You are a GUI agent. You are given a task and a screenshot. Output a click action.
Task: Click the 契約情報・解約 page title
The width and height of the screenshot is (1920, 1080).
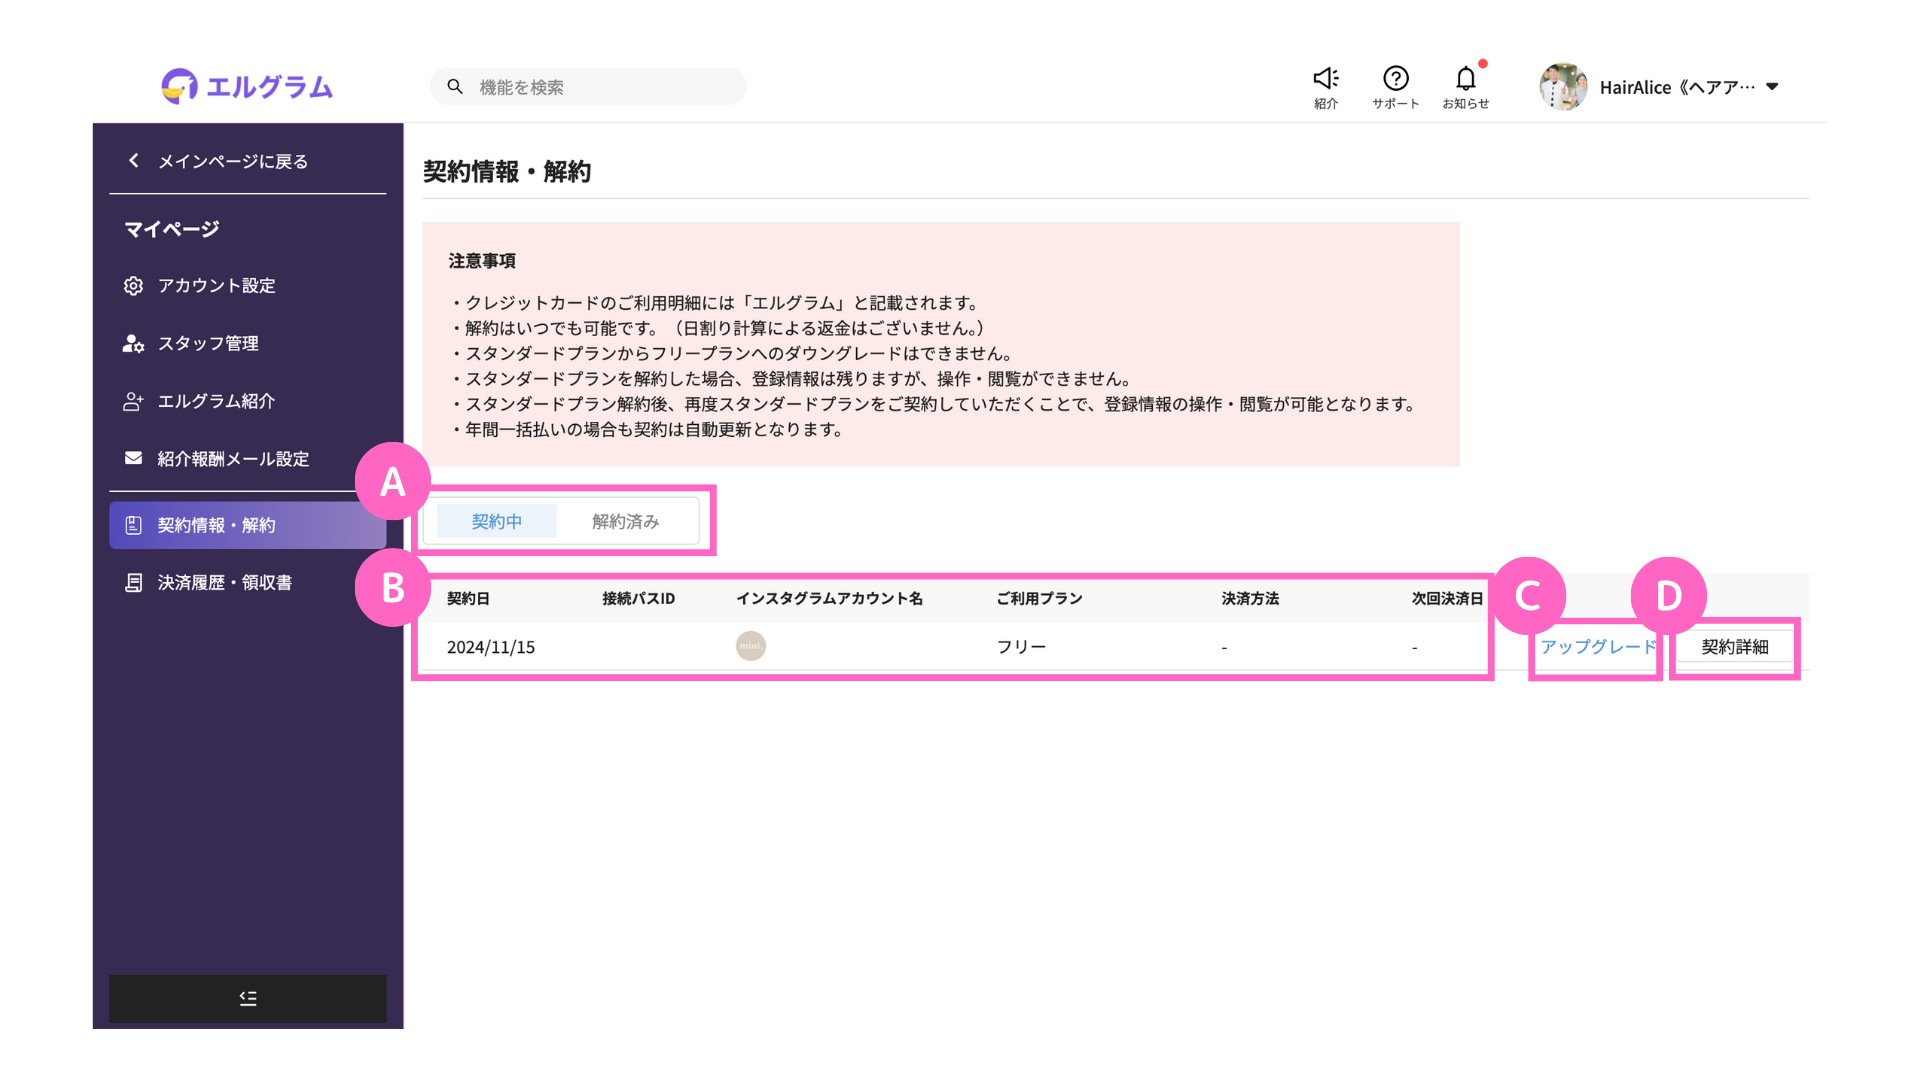(507, 172)
